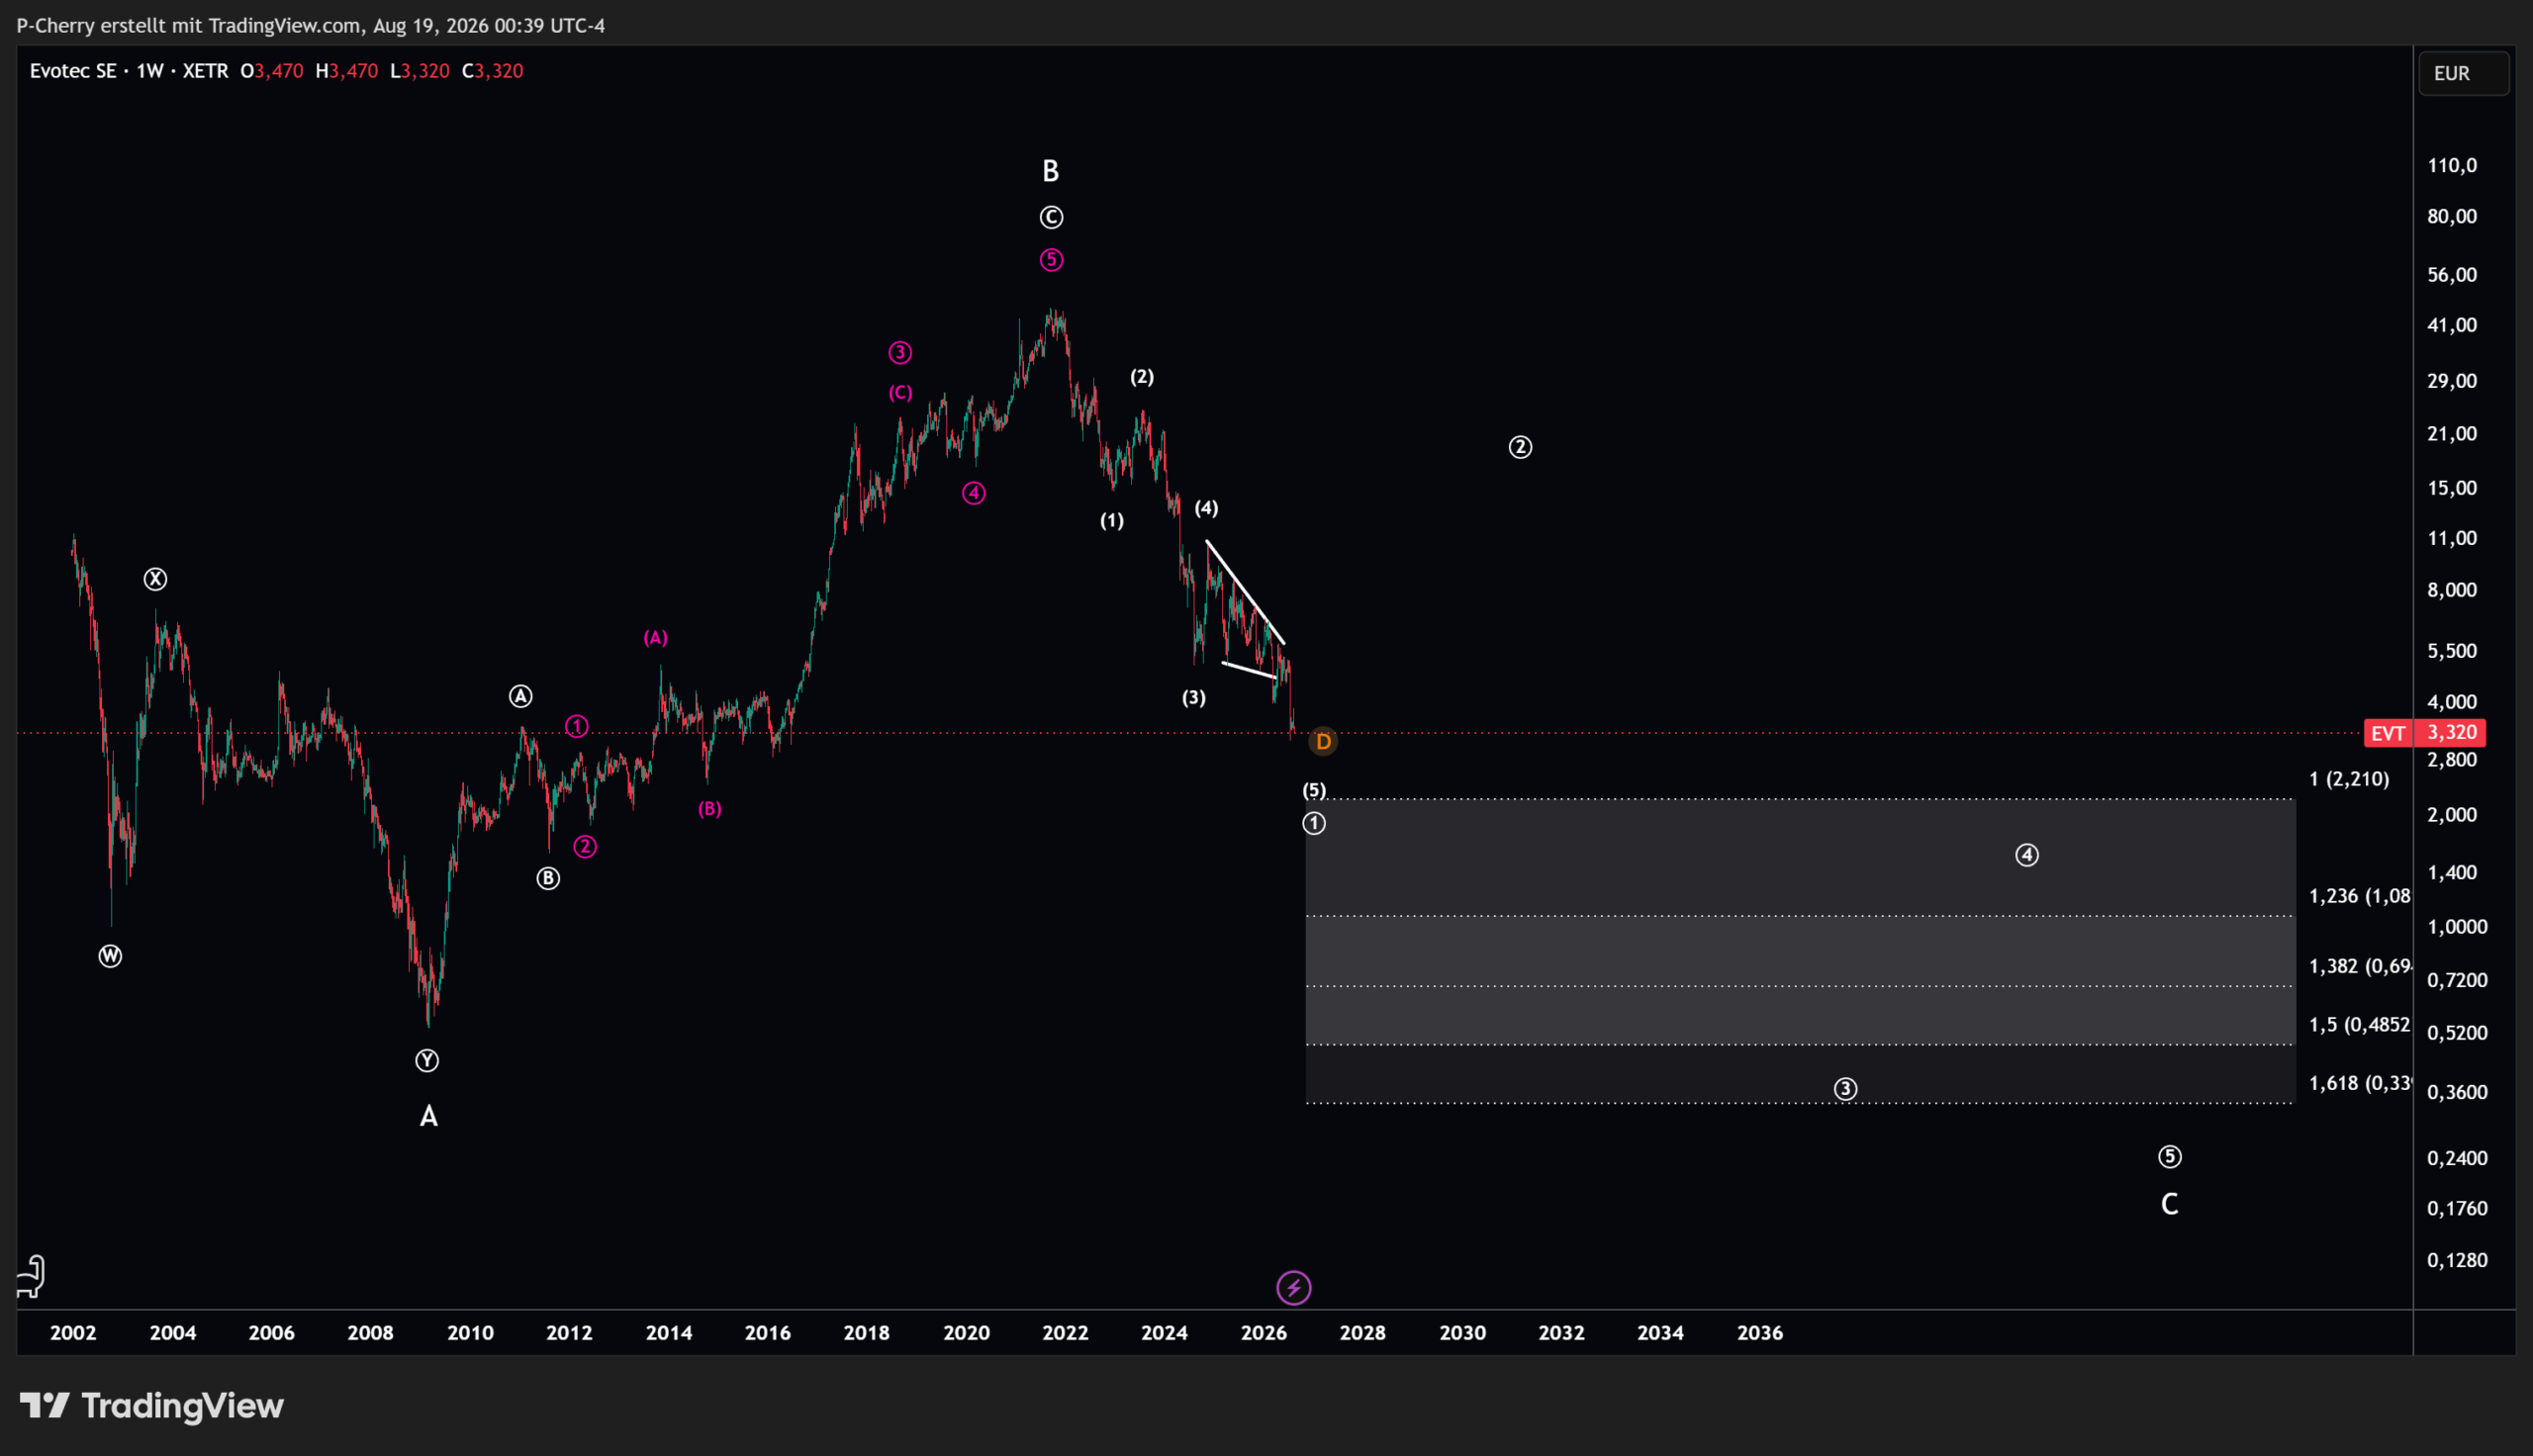
Task: Select the white circled 3 projection label
Action: [1845, 1089]
